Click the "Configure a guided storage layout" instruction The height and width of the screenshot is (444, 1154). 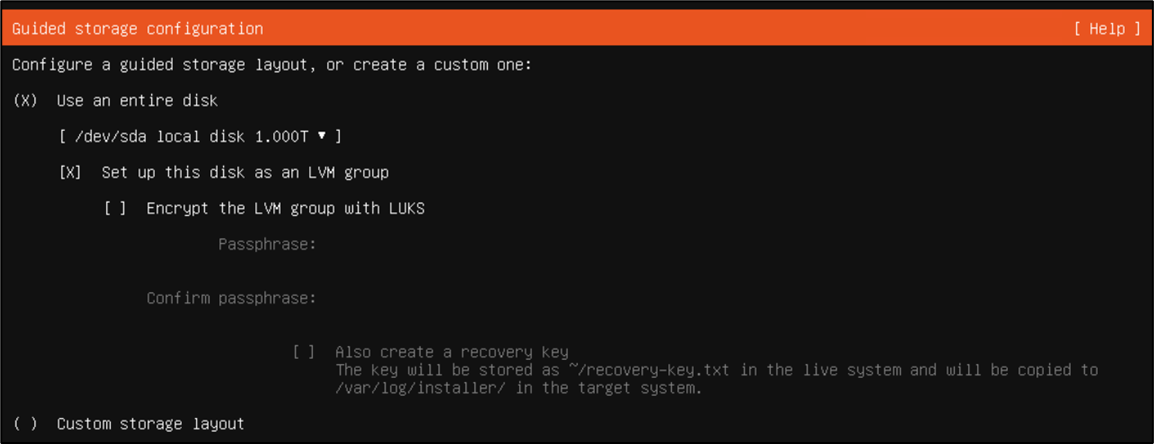pos(272,65)
